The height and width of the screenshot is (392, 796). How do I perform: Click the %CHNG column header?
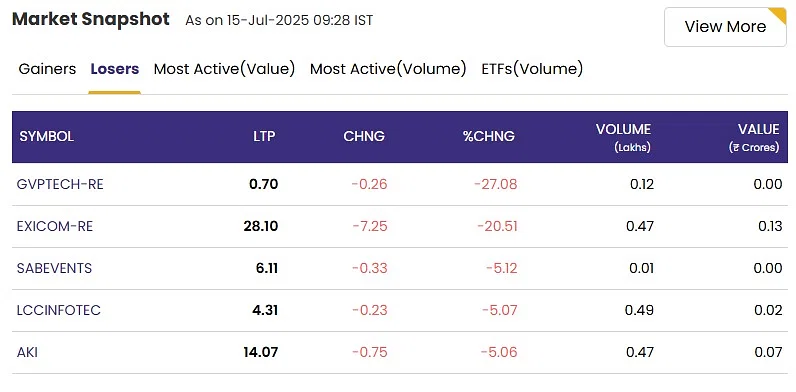(488, 137)
